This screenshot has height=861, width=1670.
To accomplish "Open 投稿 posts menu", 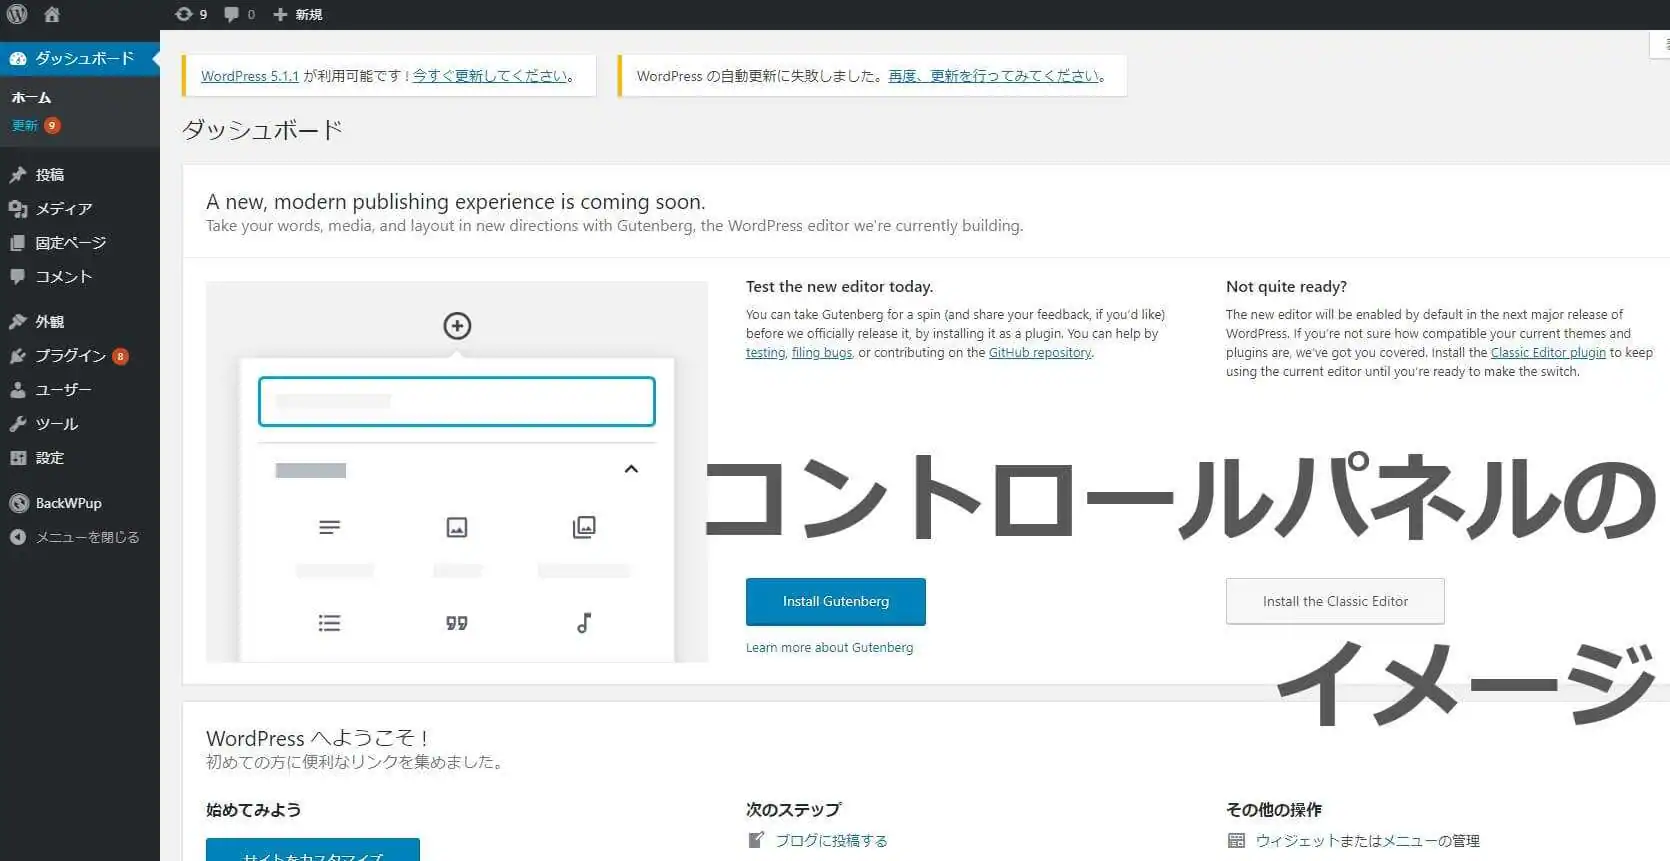I will (80, 174).
